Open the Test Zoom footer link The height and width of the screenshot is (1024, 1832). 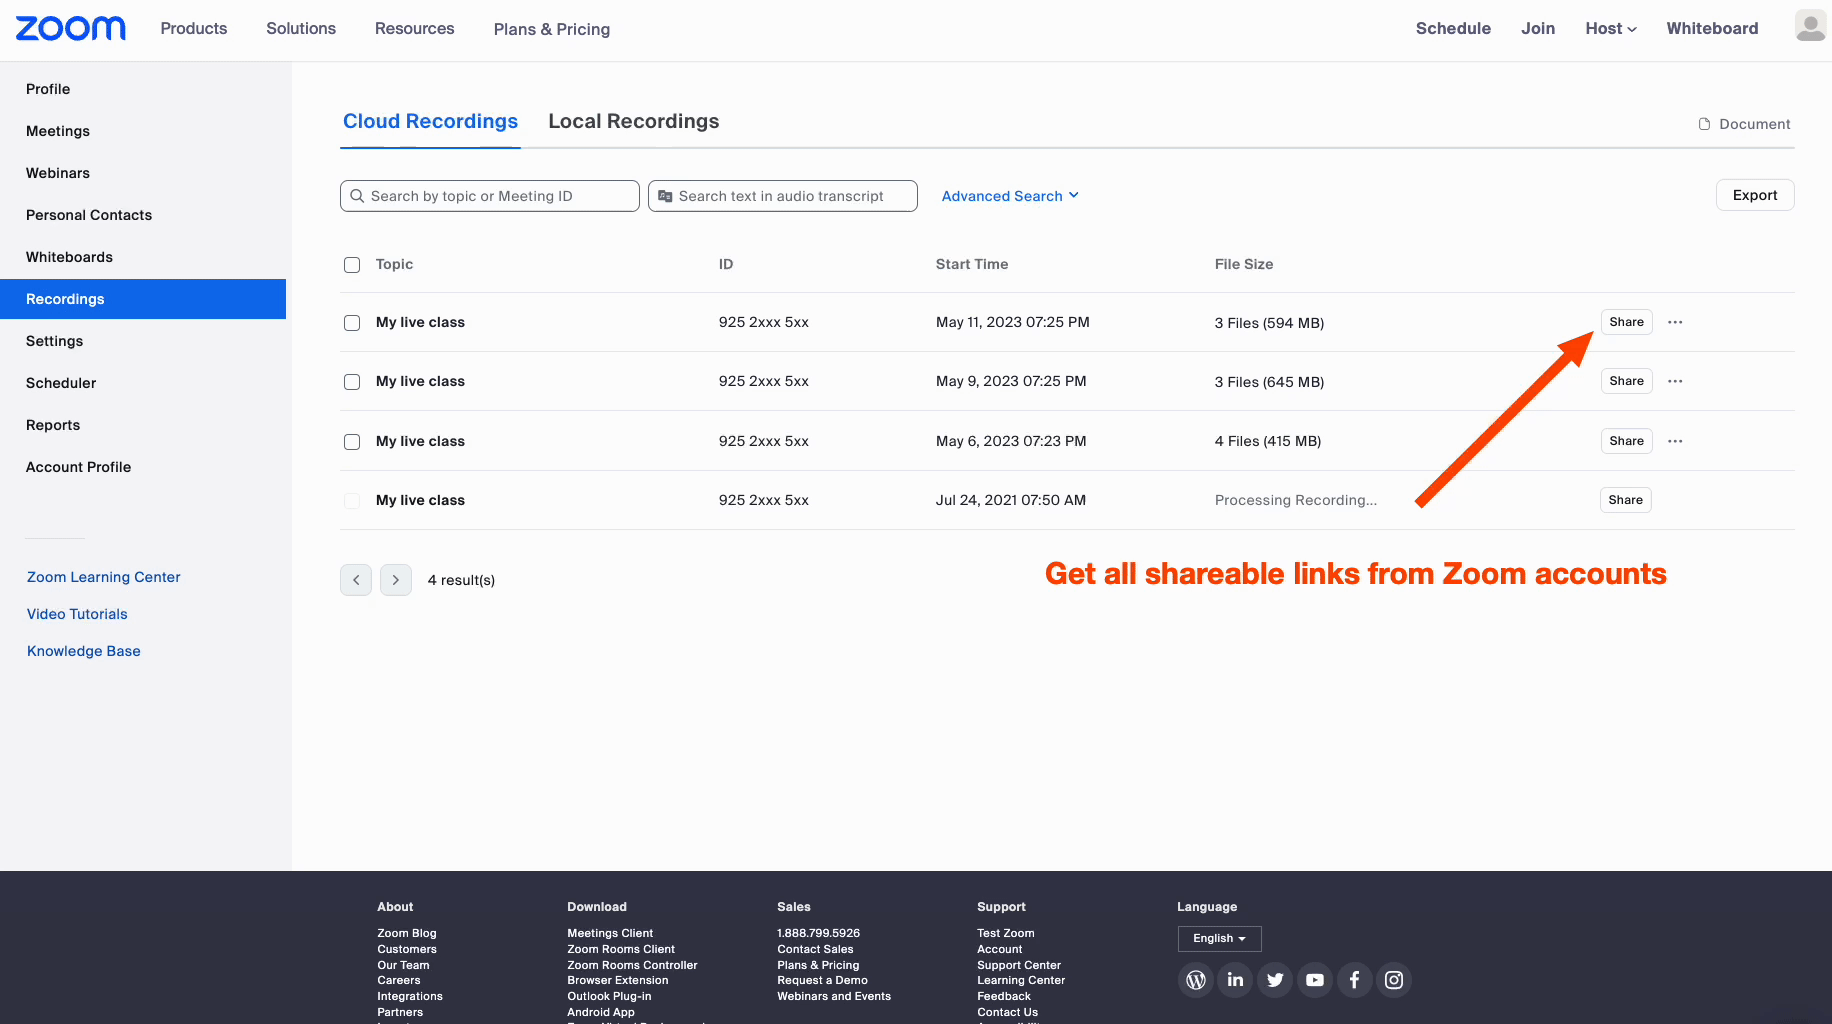click(x=1006, y=933)
